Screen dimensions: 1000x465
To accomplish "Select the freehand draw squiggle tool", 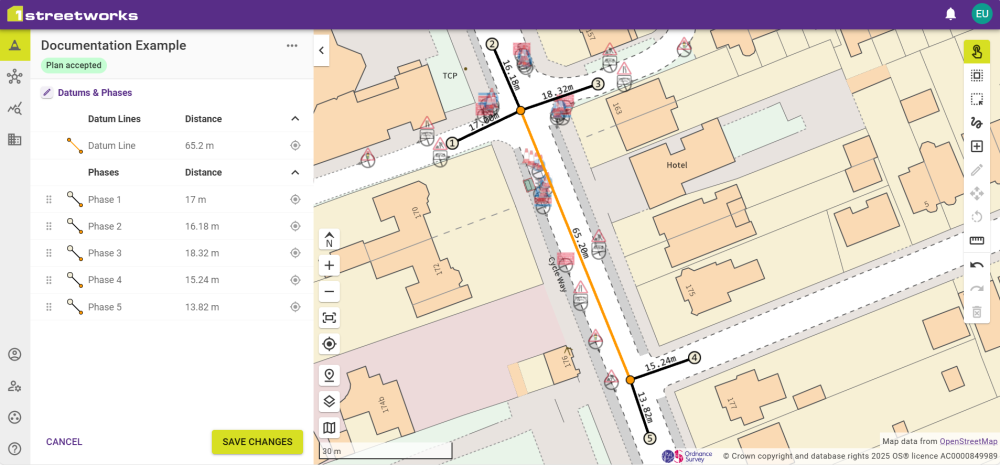I will coord(977,123).
